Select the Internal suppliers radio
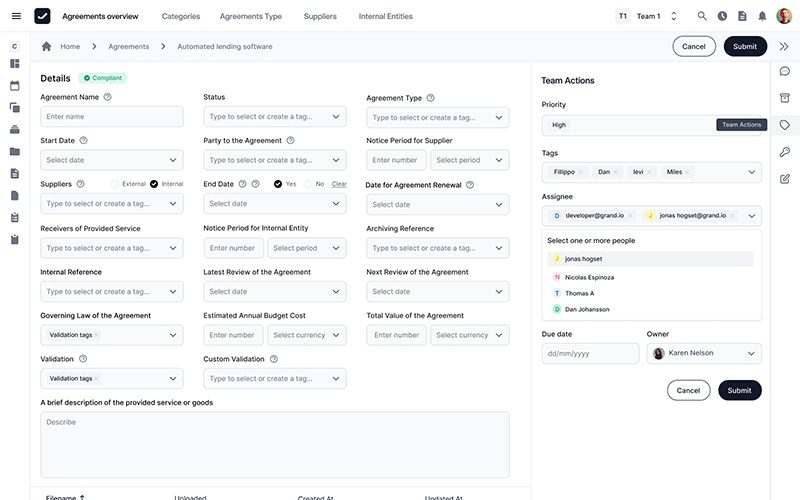Screen dimensions: 800x500 154,184
